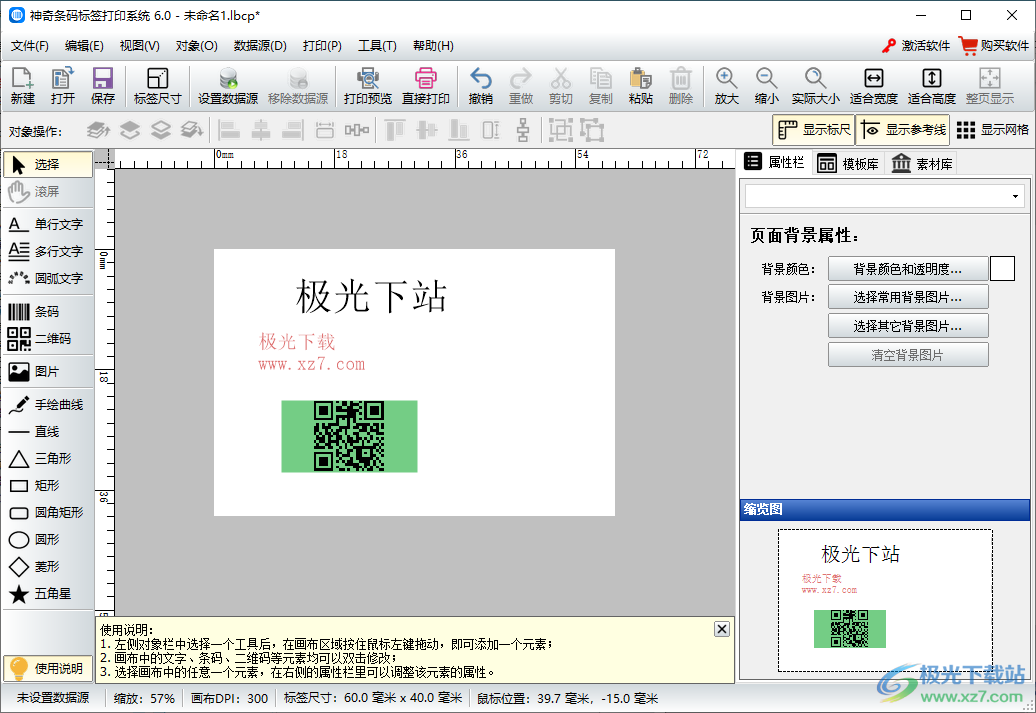This screenshot has width=1036, height=713.
Task: Zoom in with 放大 icon
Action: click(x=726, y=86)
